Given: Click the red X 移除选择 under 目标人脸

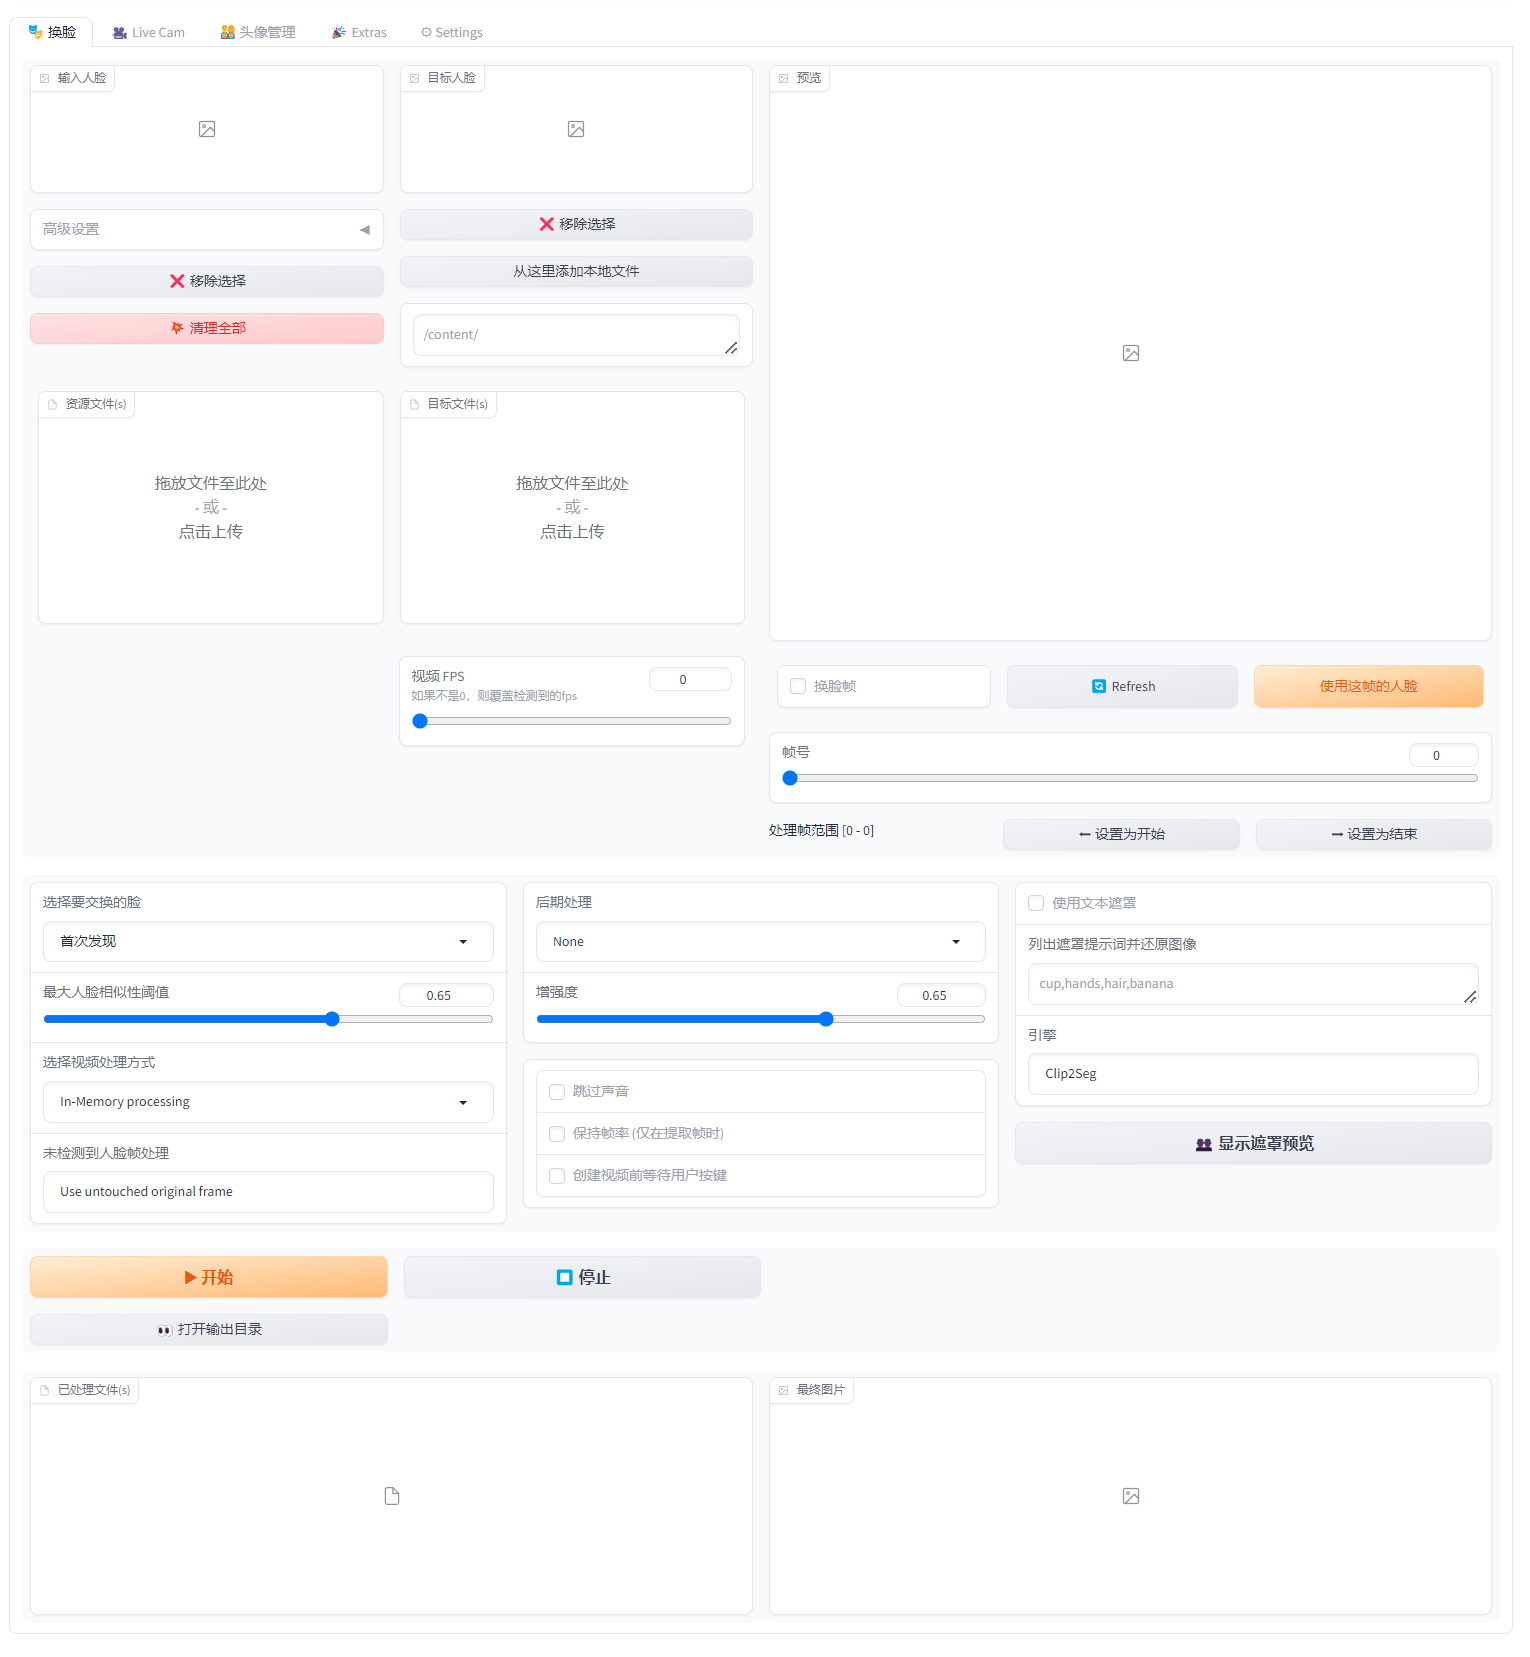Looking at the screenshot, I should tap(576, 224).
